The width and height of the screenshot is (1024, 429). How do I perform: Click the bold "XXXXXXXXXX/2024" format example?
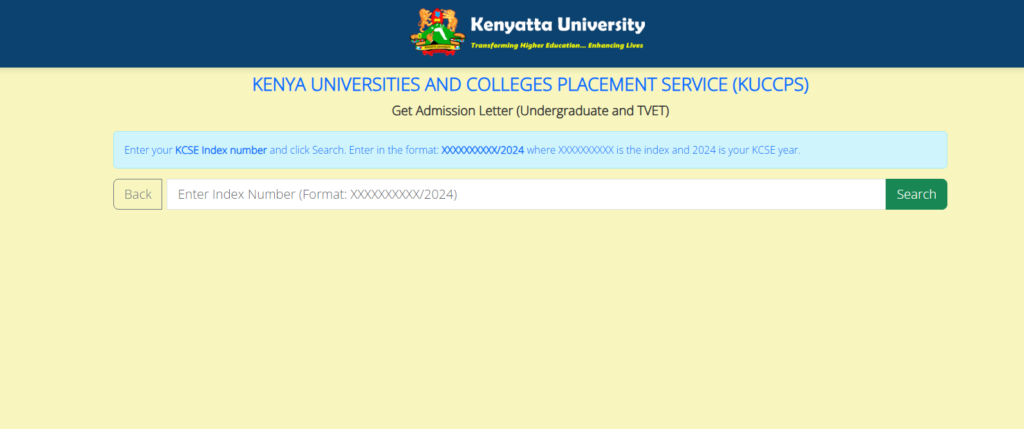482,150
